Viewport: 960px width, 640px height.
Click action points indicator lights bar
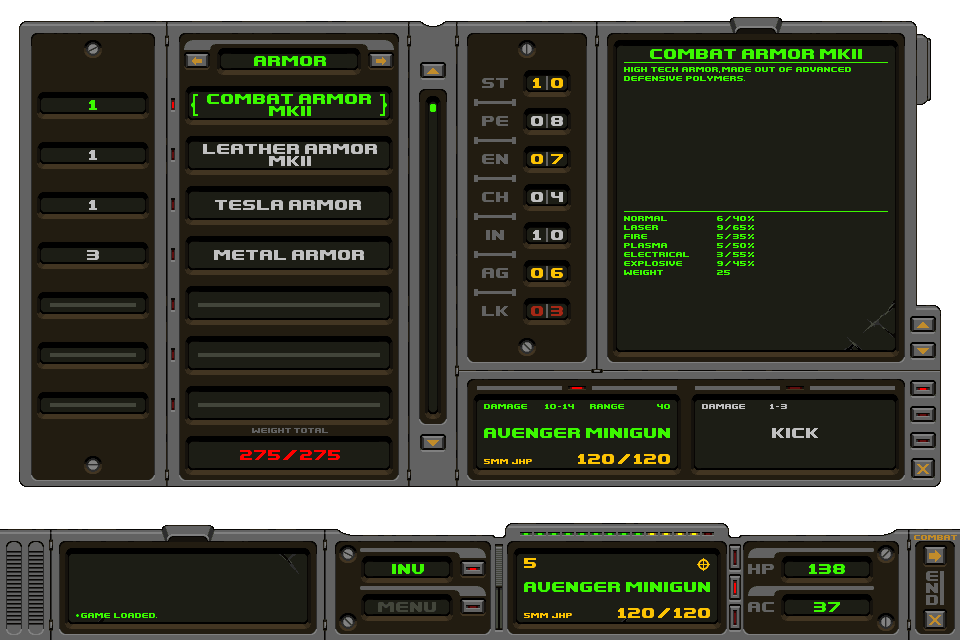pos(617,533)
